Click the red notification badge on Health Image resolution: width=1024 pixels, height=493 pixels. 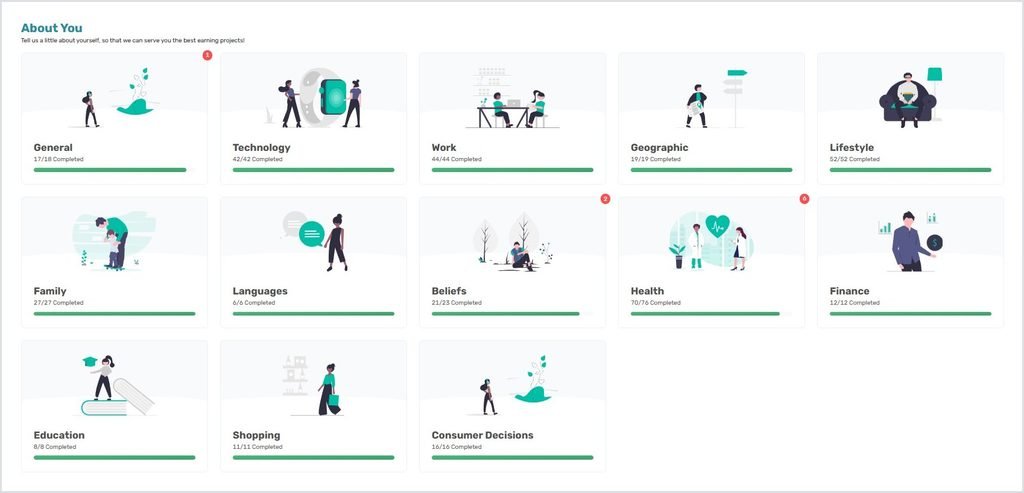click(805, 199)
